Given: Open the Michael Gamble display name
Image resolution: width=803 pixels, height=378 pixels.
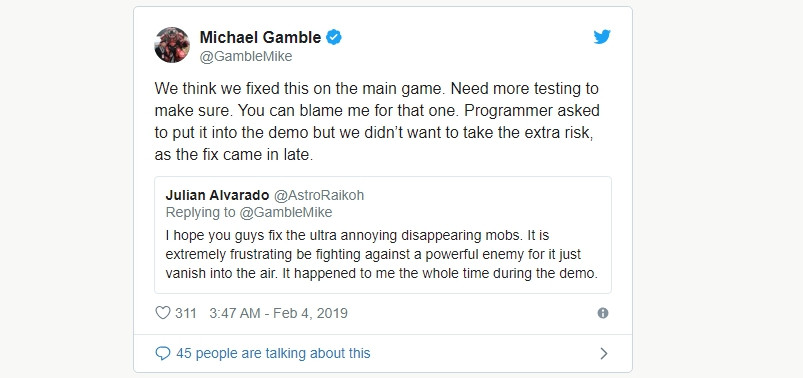Looking at the screenshot, I should click(260, 37).
